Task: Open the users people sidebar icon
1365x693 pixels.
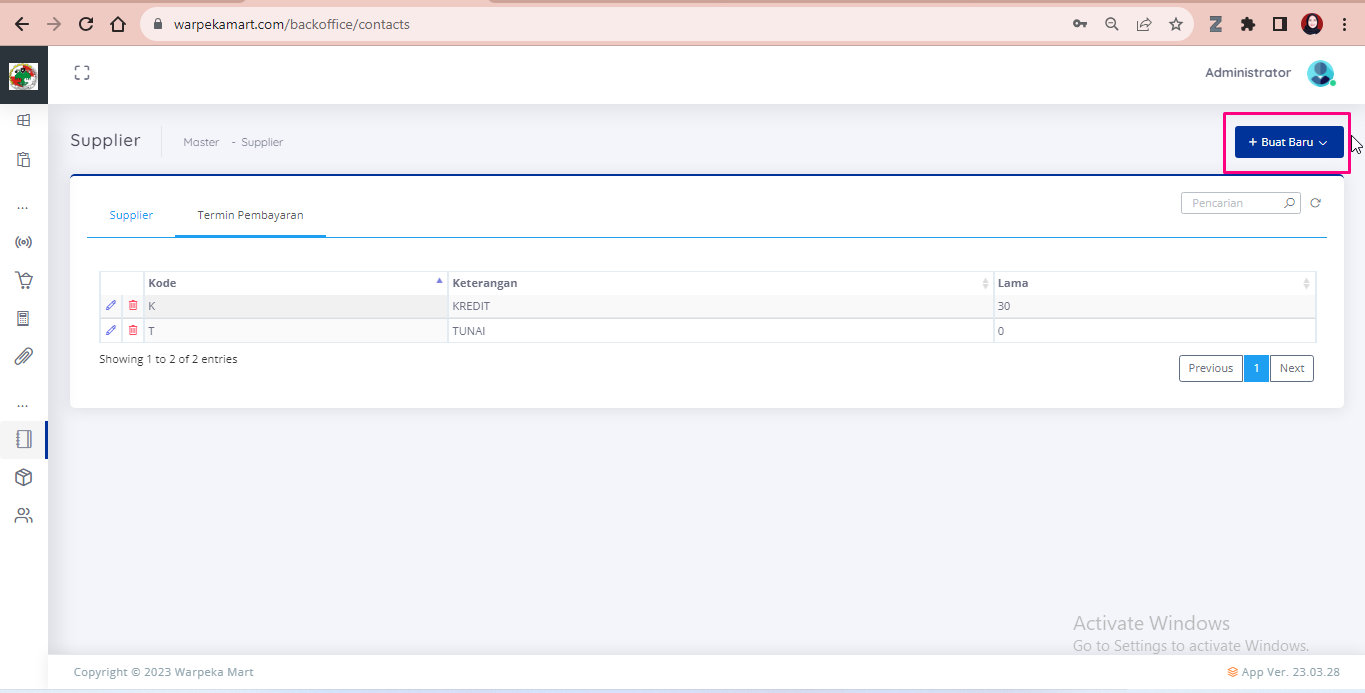Action: [x=24, y=516]
